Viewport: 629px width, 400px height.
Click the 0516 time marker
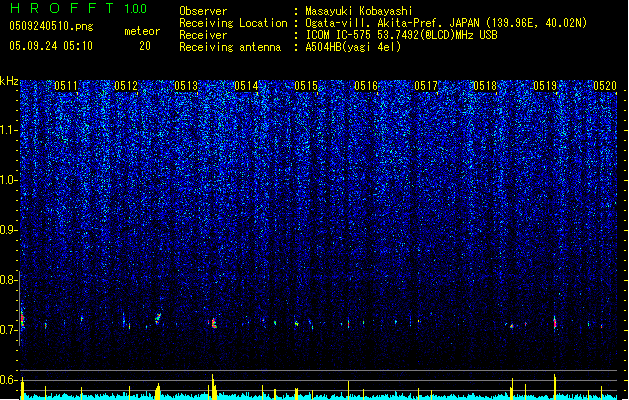pos(366,86)
